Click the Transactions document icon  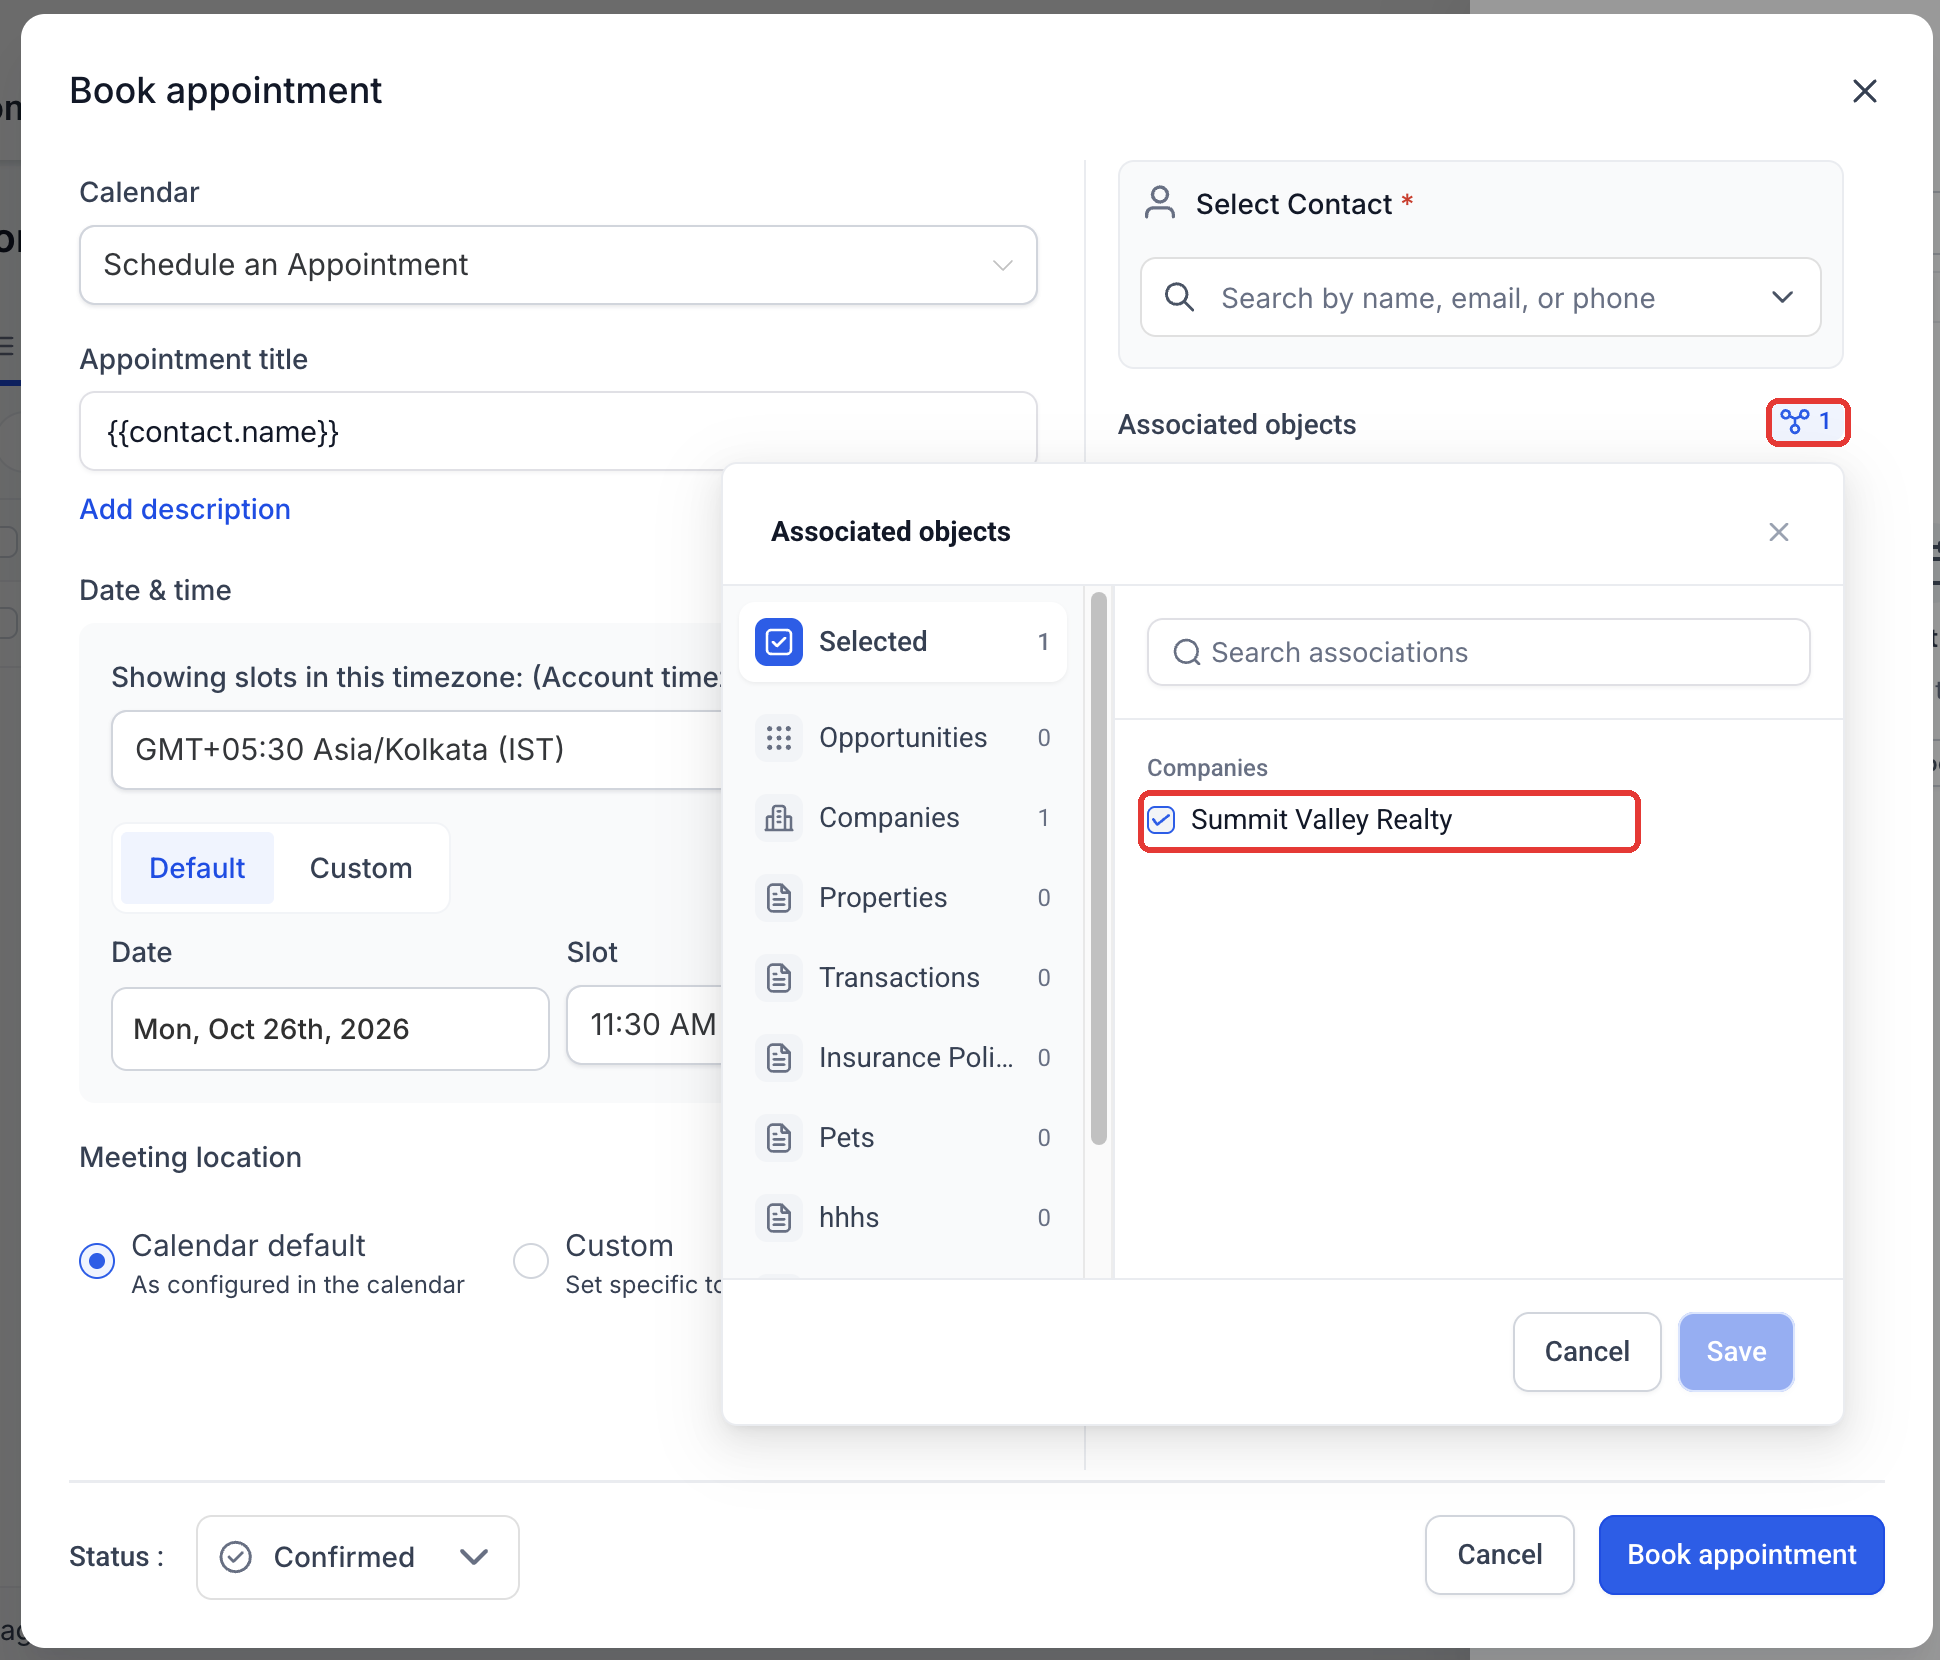(x=779, y=978)
